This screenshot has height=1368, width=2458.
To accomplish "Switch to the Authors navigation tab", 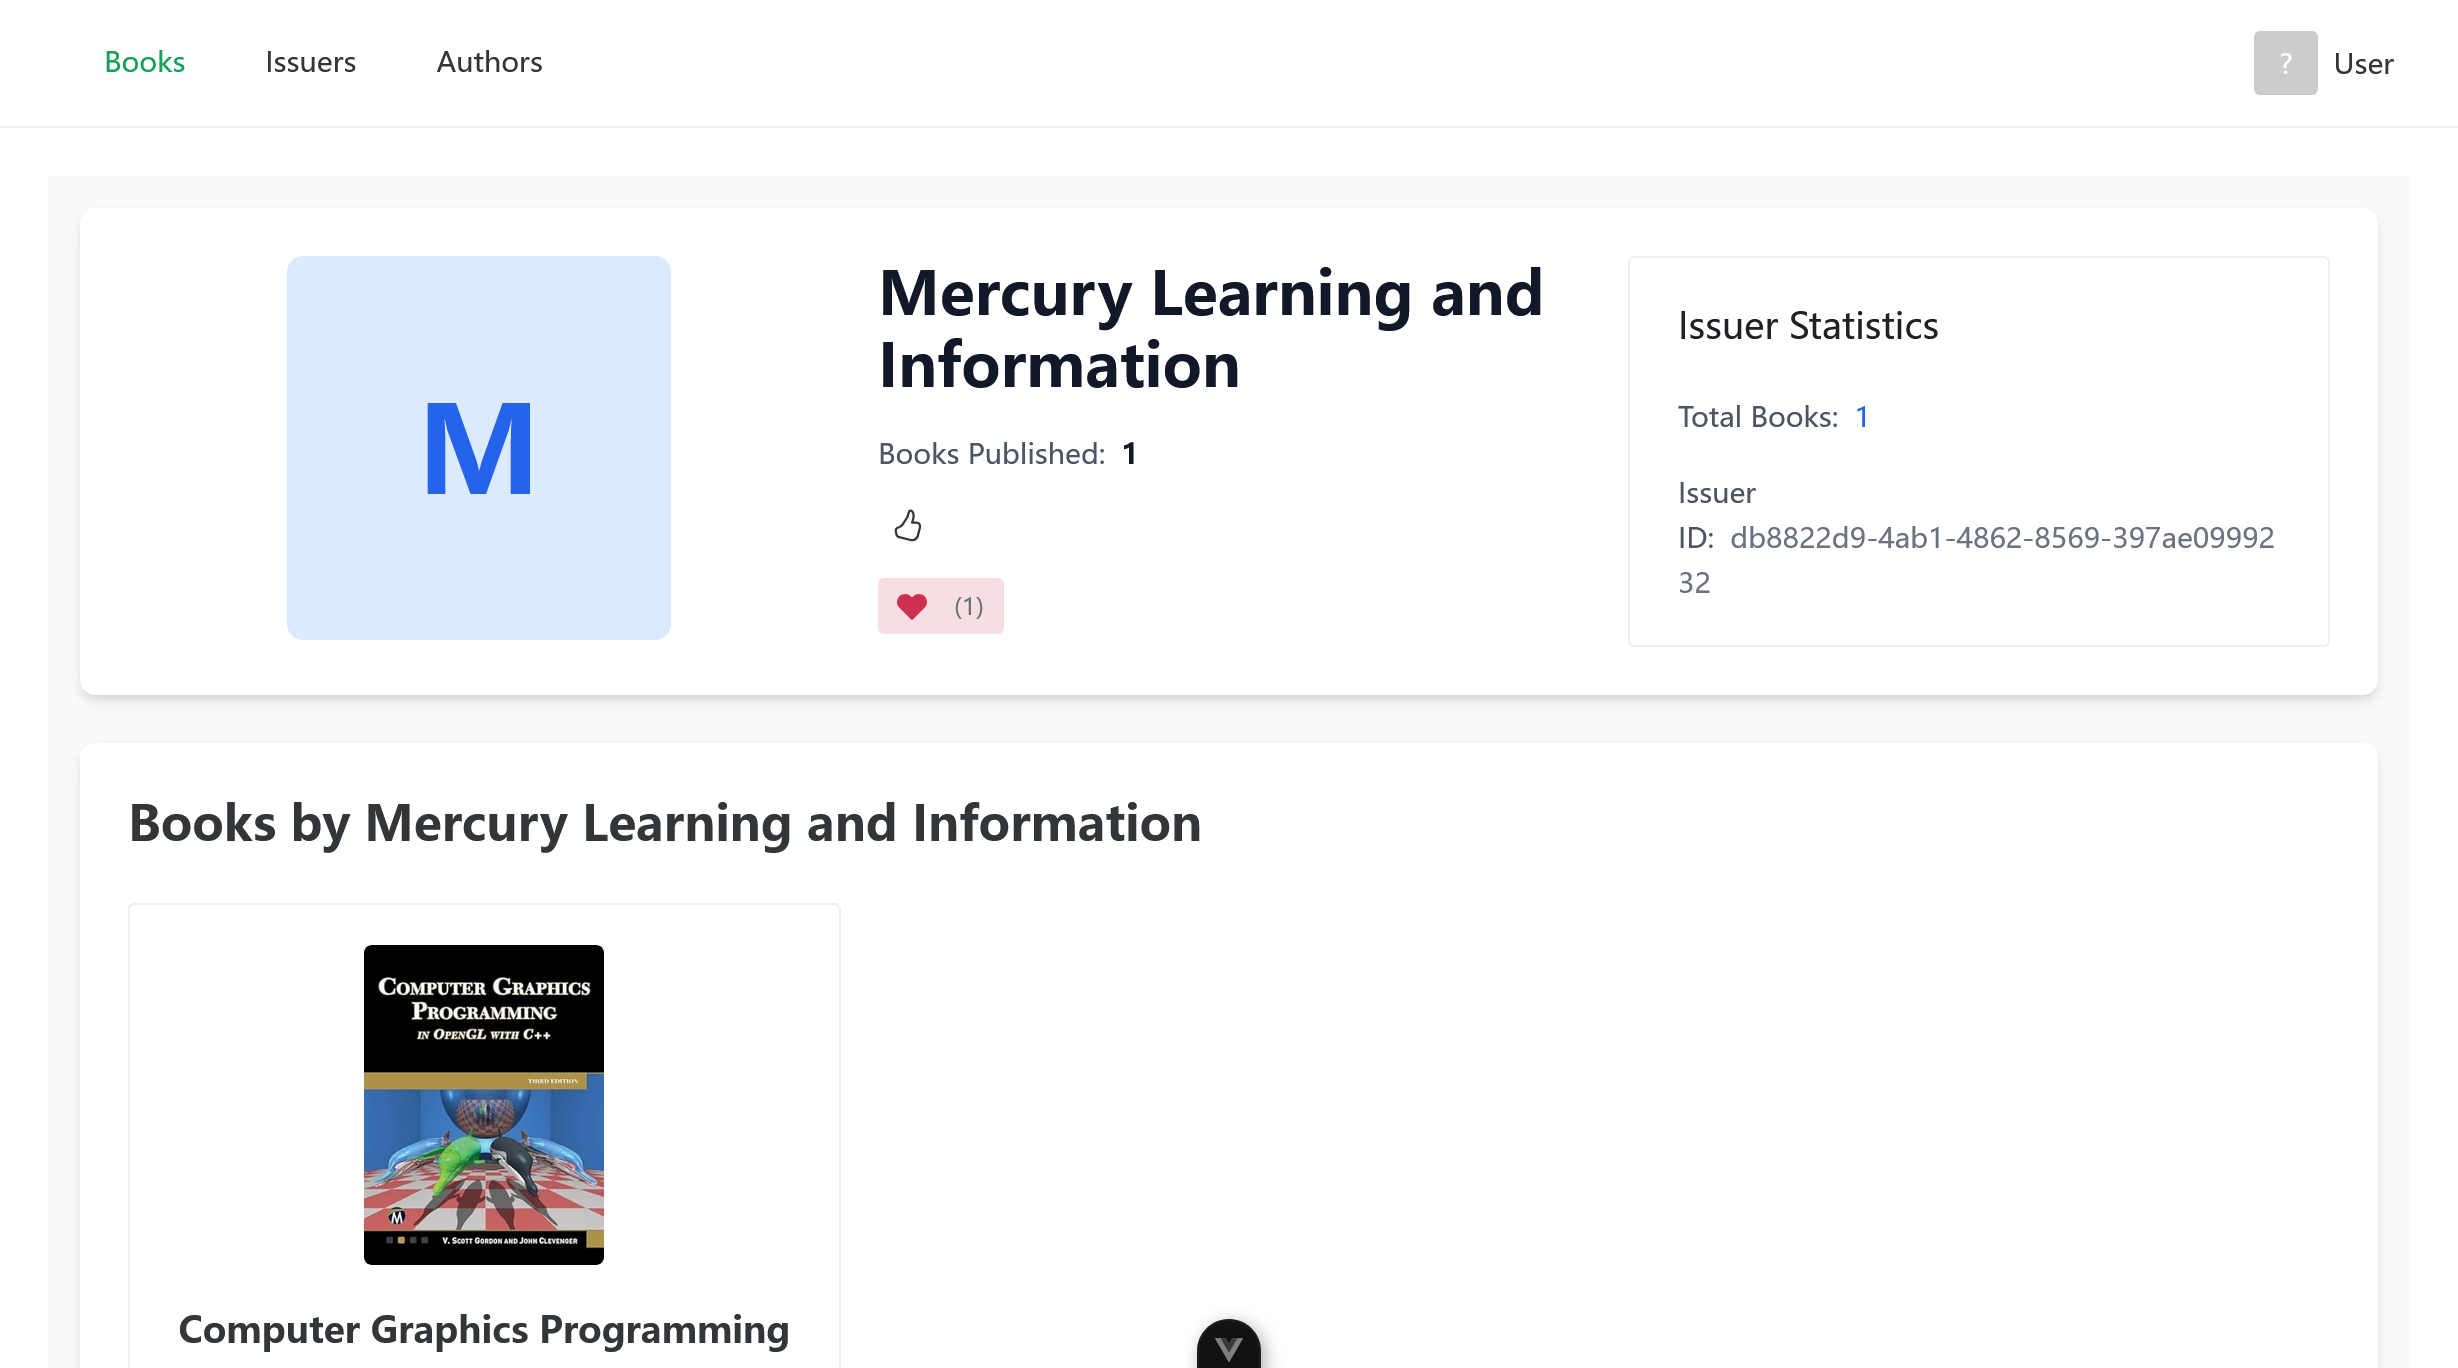I will click(490, 62).
